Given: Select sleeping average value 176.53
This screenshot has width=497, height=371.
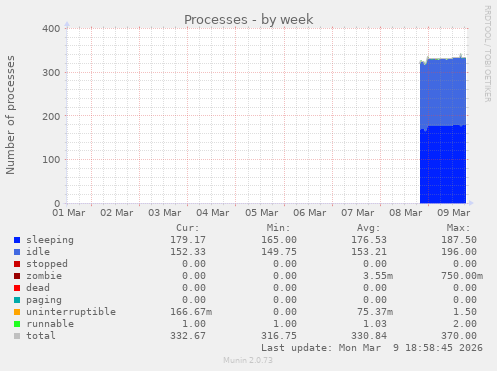Looking at the screenshot, I should pyautogui.click(x=369, y=240).
